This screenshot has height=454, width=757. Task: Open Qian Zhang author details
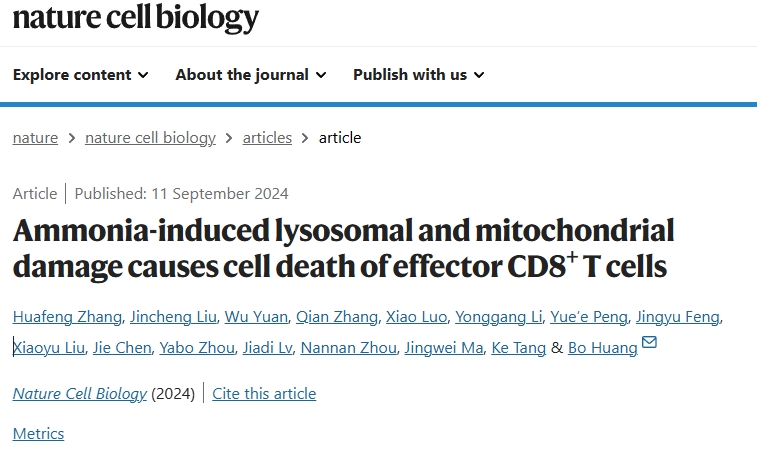pyautogui.click(x=336, y=317)
